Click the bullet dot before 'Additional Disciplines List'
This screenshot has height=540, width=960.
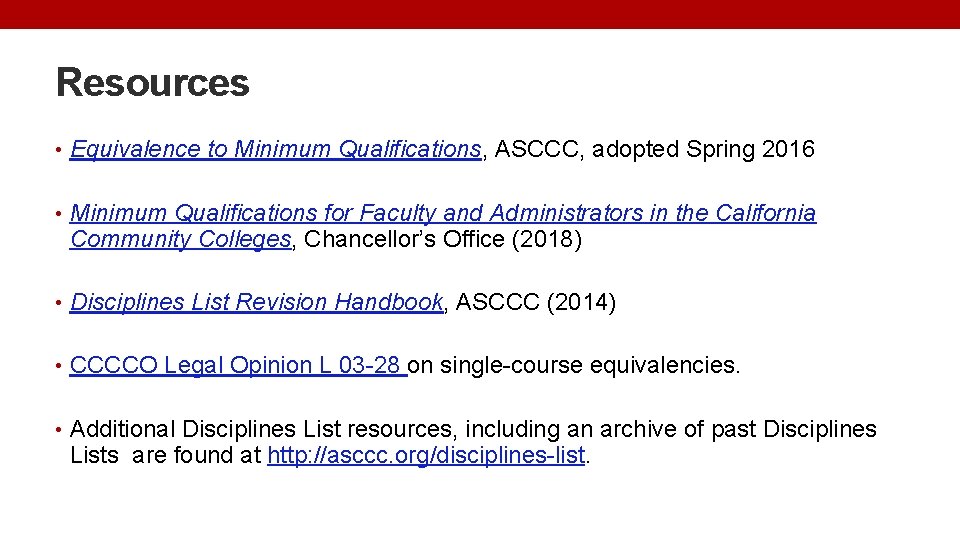point(61,431)
